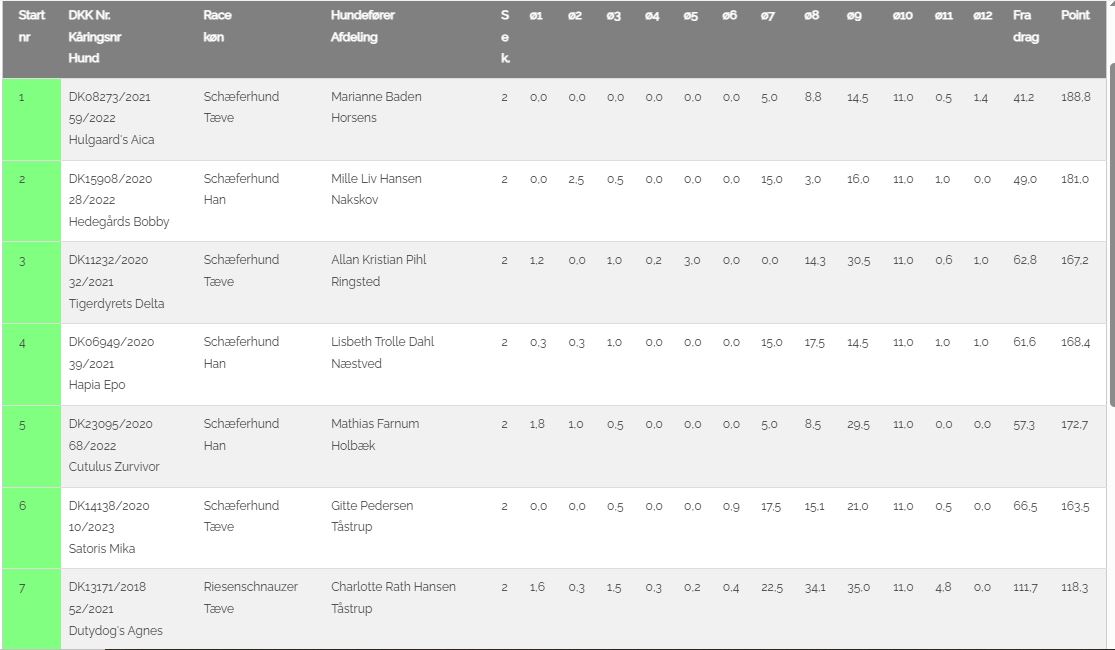Viewport: 1115px width, 650px height.
Task: Click the 'Fra drag' column header
Action: click(x=1025, y=27)
